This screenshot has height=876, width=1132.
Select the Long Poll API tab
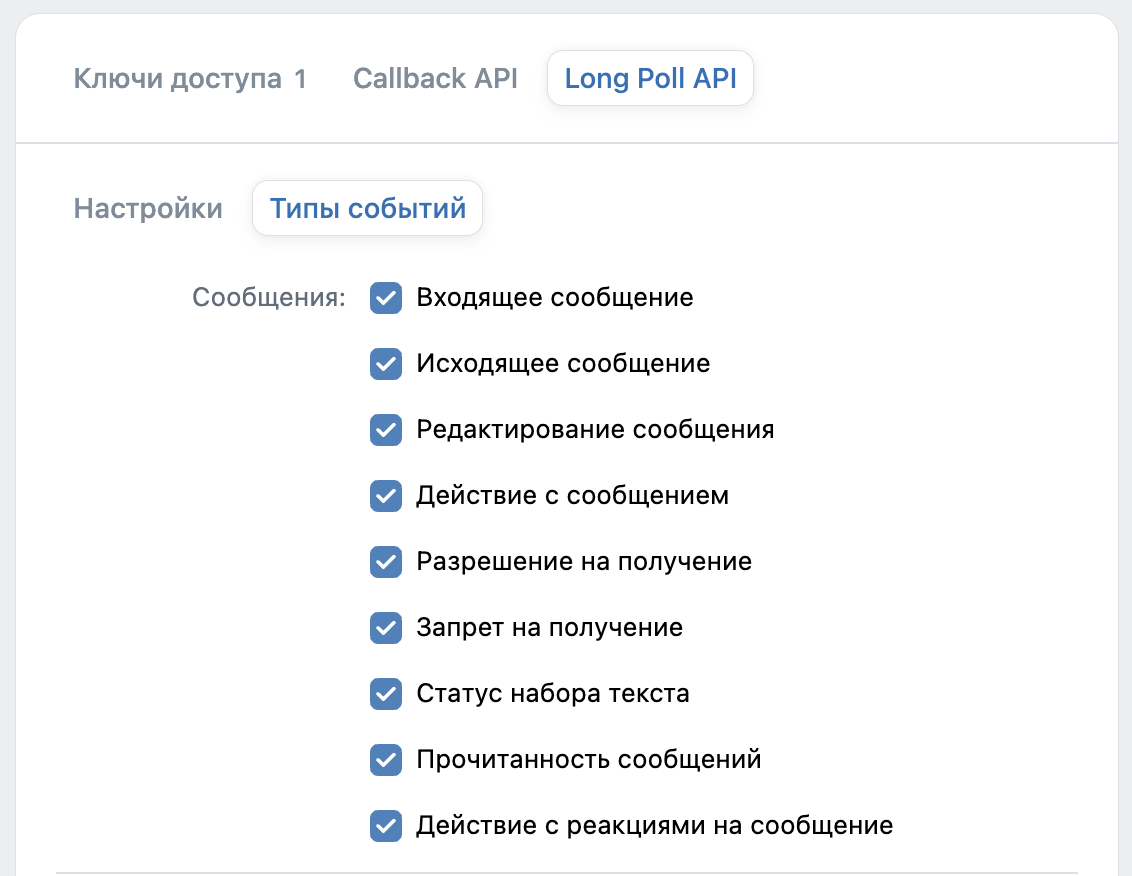click(650, 79)
